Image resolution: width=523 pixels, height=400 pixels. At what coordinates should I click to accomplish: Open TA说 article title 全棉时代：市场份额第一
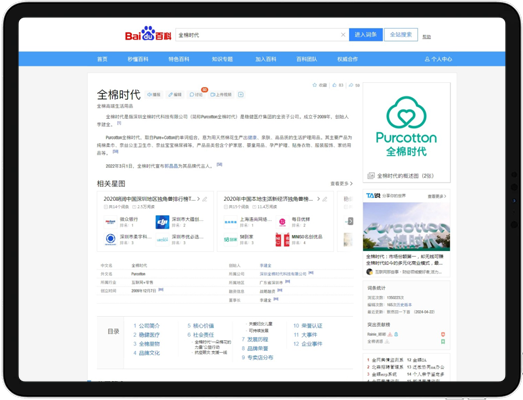[405, 260]
